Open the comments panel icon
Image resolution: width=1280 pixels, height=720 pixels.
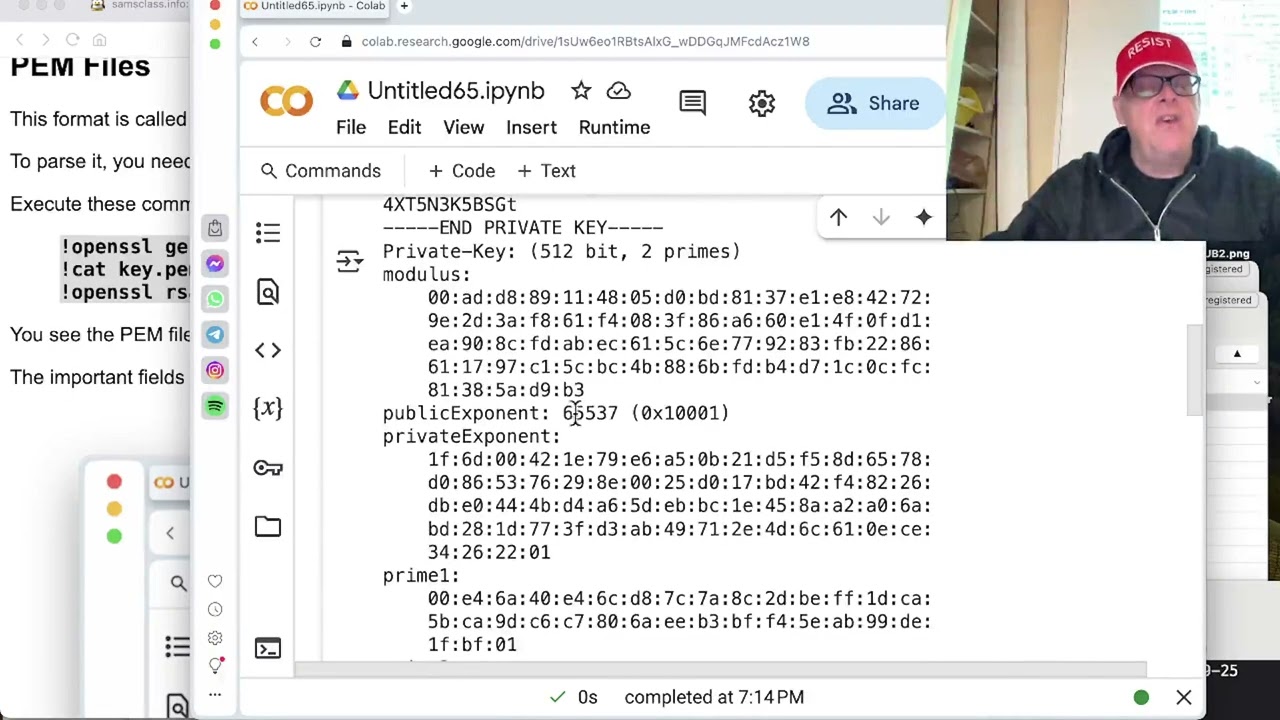pyautogui.click(x=692, y=103)
